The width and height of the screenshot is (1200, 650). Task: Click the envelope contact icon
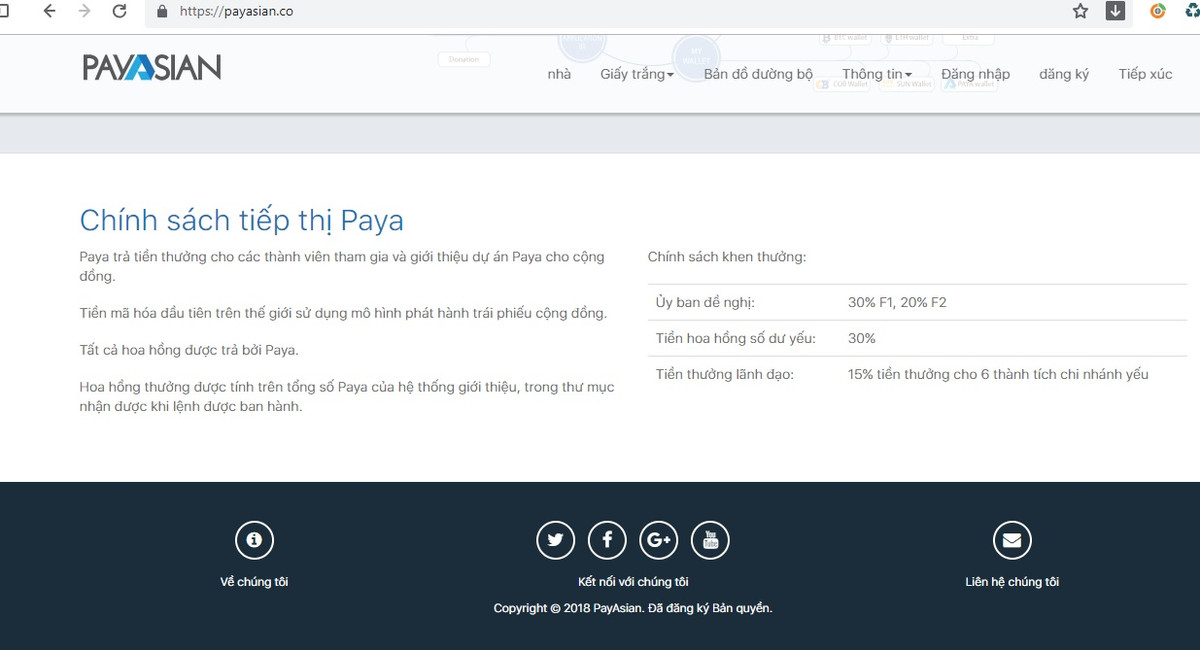[1012, 540]
